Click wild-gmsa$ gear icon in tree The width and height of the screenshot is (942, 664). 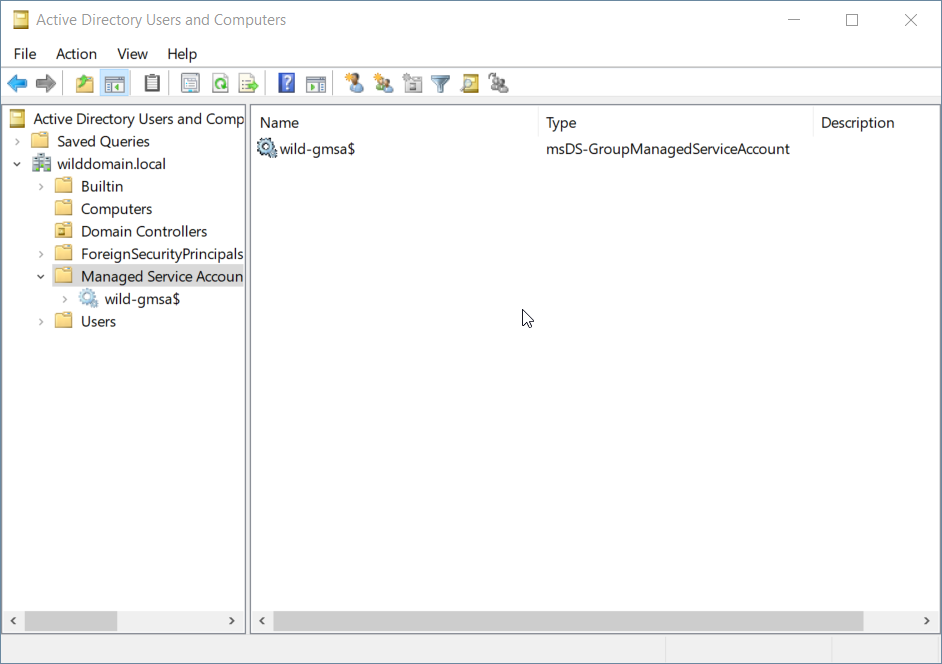click(x=88, y=299)
